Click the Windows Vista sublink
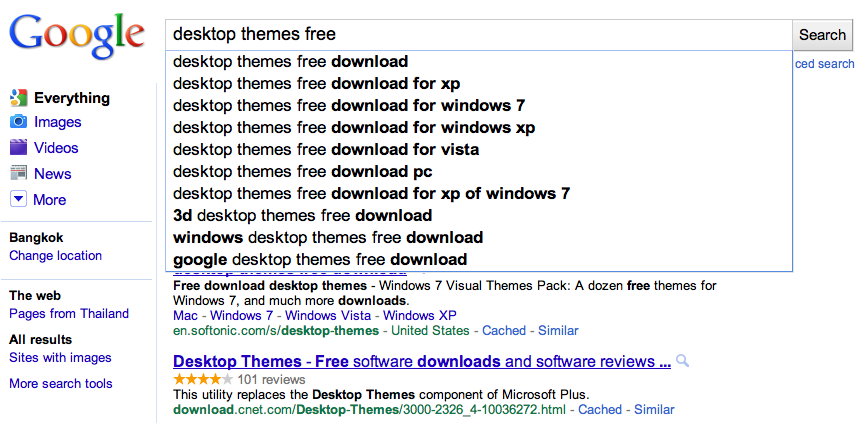 pyautogui.click(x=328, y=315)
